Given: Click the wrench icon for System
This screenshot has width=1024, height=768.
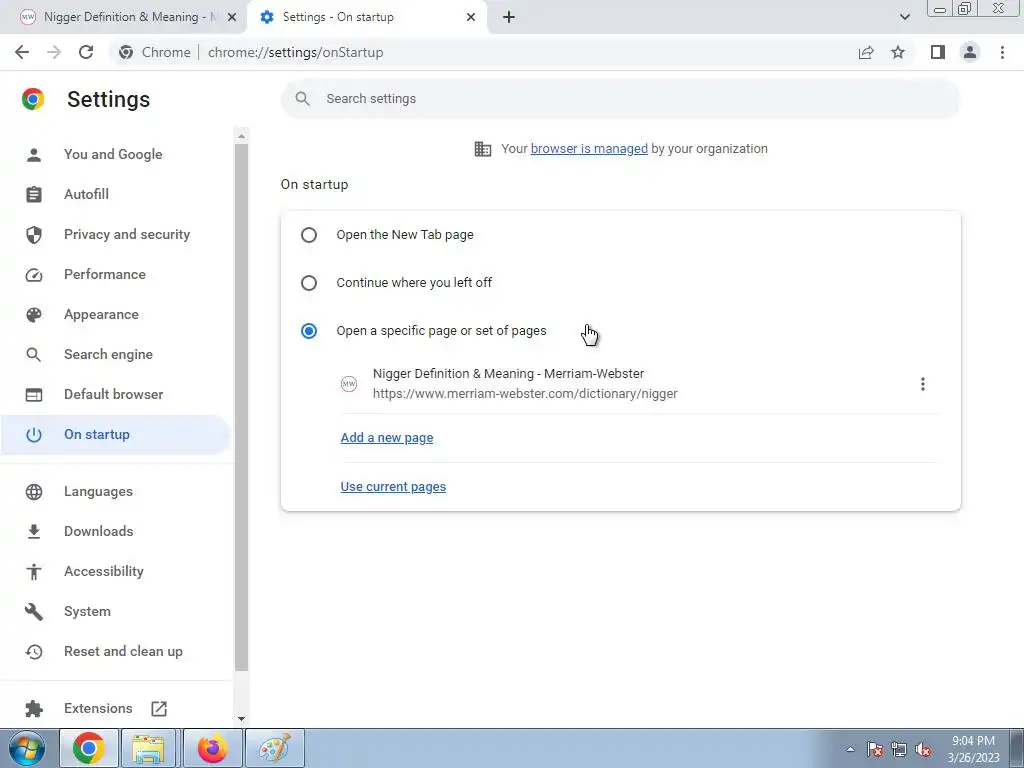Looking at the screenshot, I should pyautogui.click(x=34, y=611).
